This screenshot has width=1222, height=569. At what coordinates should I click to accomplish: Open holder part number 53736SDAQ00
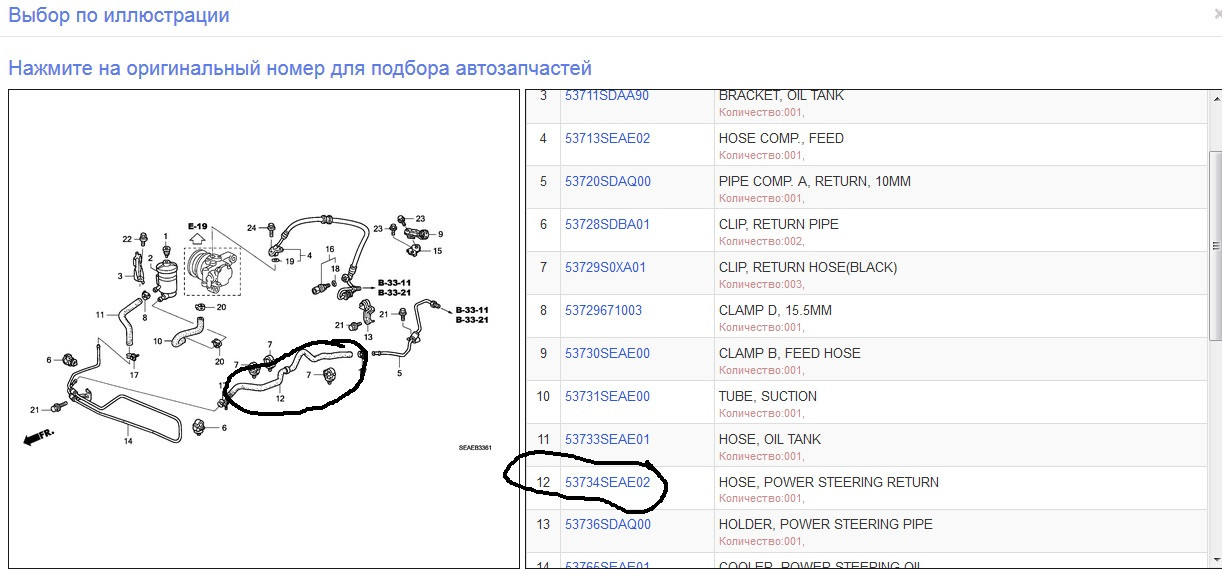[x=607, y=524]
